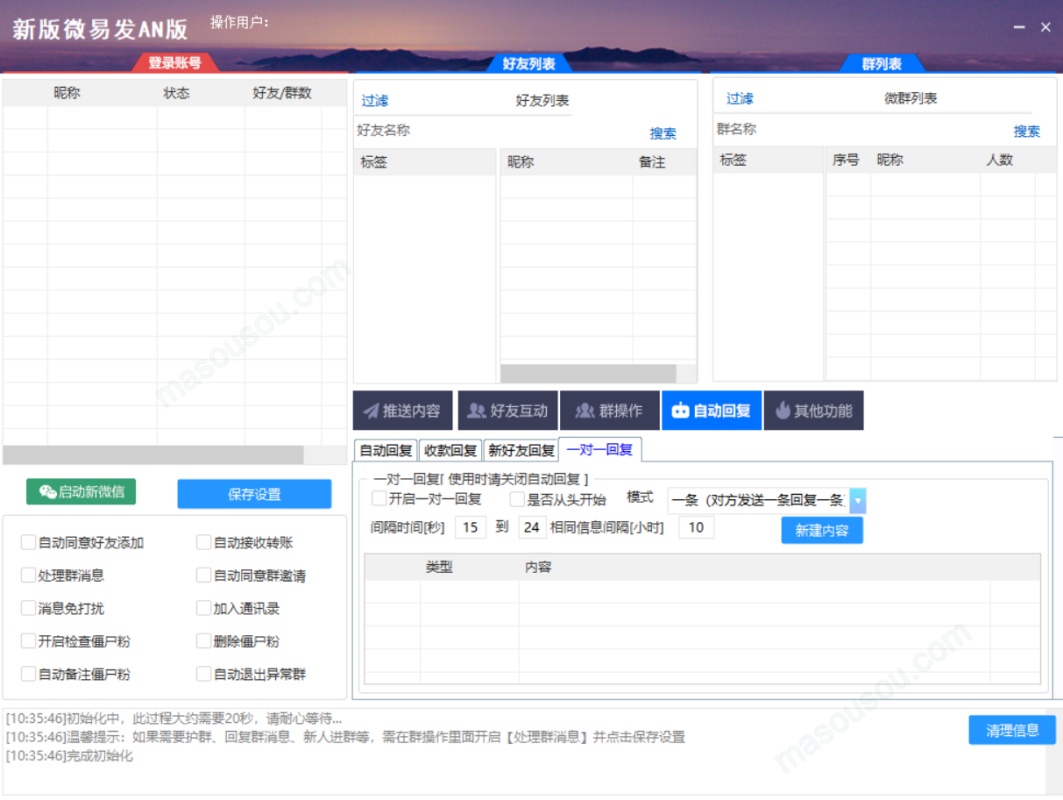Screen dimensions: 1063x800
Task: Click the 群名称 search field
Action: point(861,129)
